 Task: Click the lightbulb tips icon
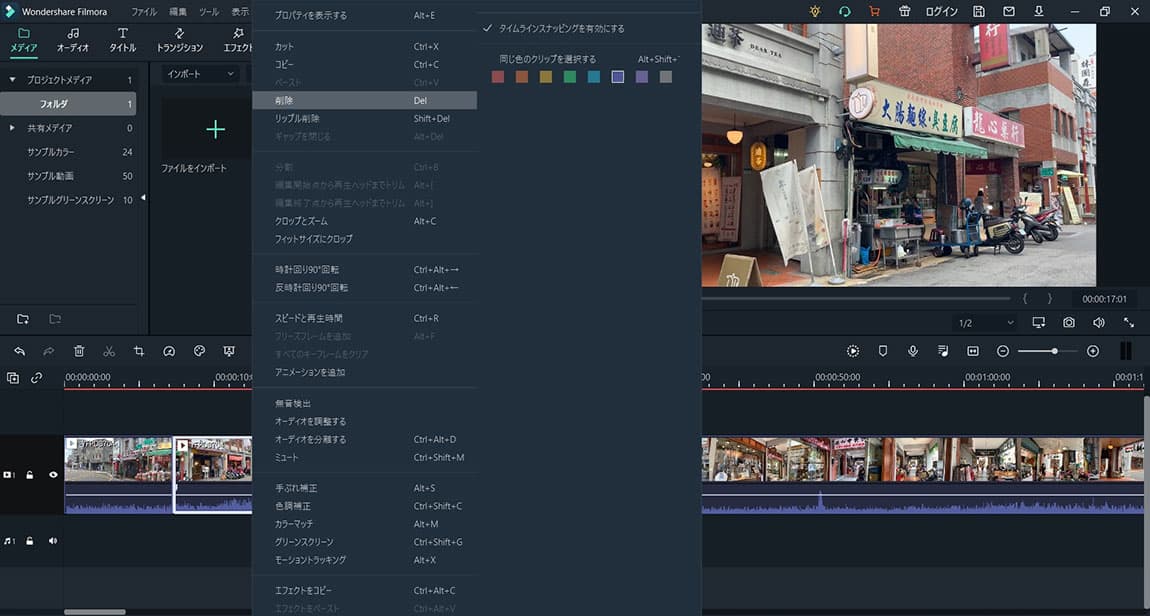815,12
